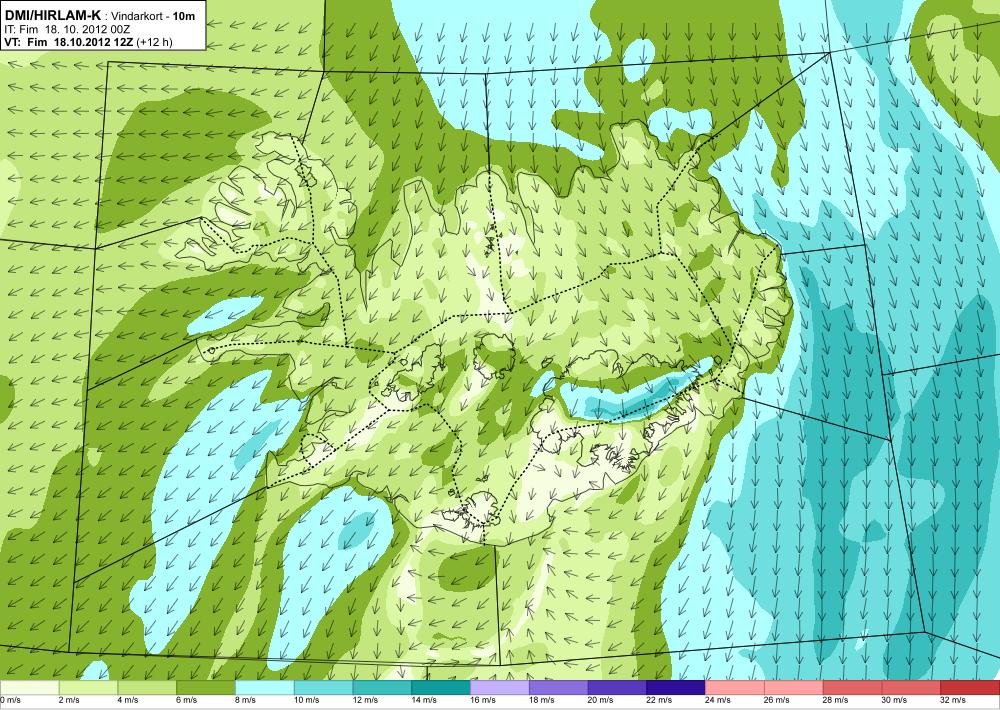1000x710 pixels.
Task: Click the '26 m/s' legend label
Action: coord(776,700)
